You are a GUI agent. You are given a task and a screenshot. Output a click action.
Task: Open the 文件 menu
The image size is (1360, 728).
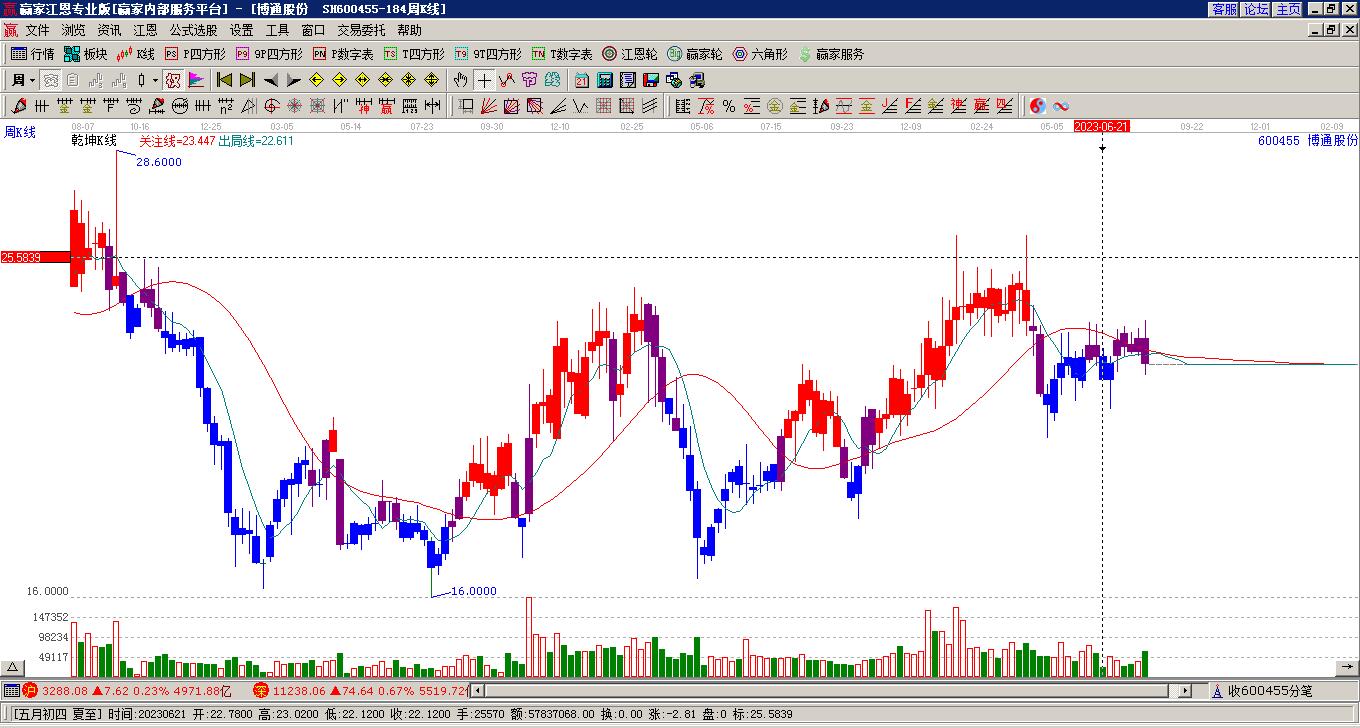click(37, 30)
